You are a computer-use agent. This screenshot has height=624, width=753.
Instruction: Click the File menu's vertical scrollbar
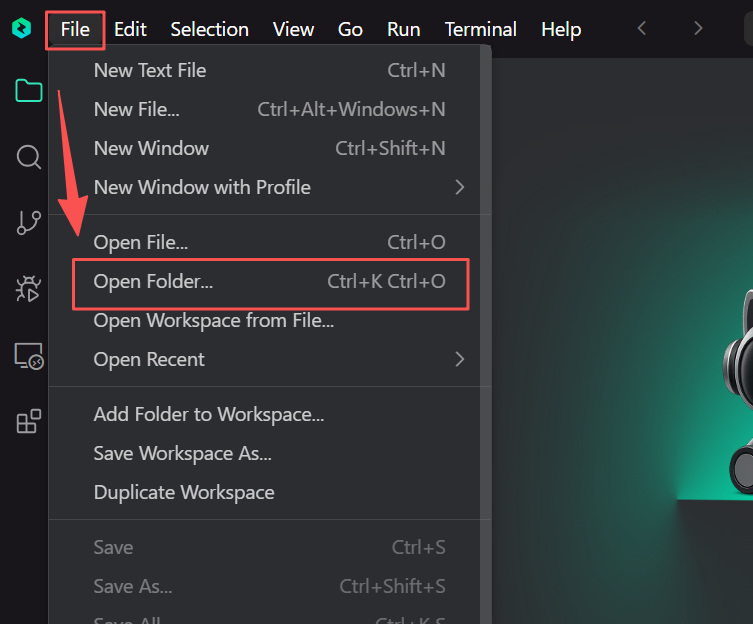[x=486, y=334]
